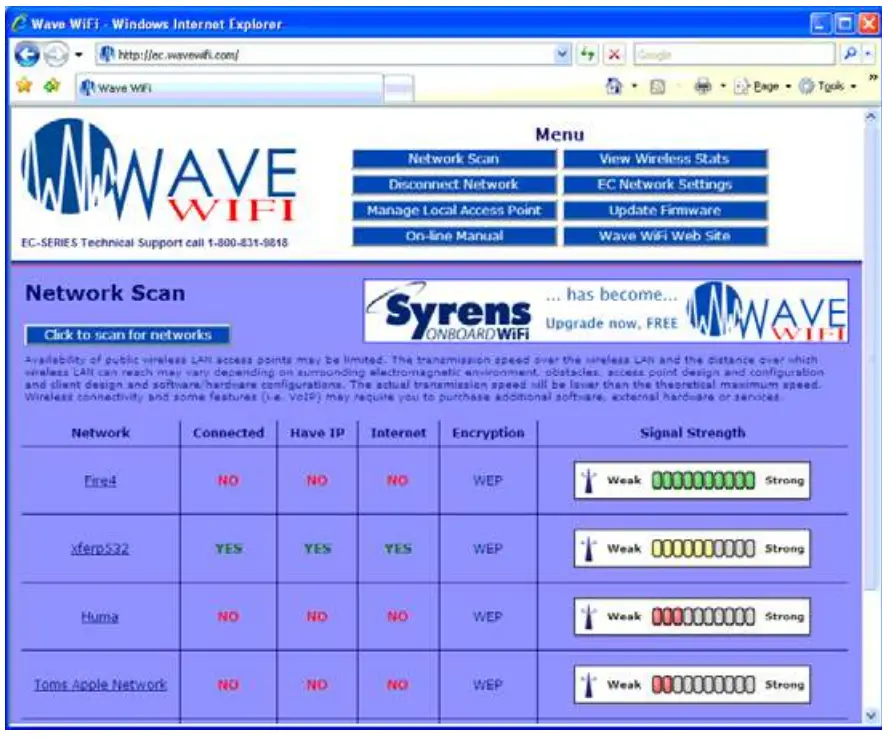Open the On-line Manual menu item
Viewport: 888px width, 738px height.
[x=455, y=237]
